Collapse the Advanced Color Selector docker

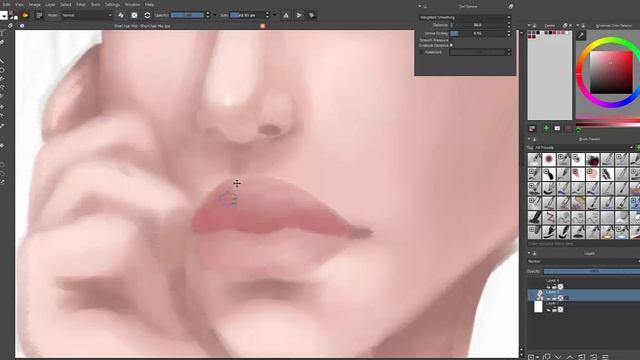[x=578, y=26]
